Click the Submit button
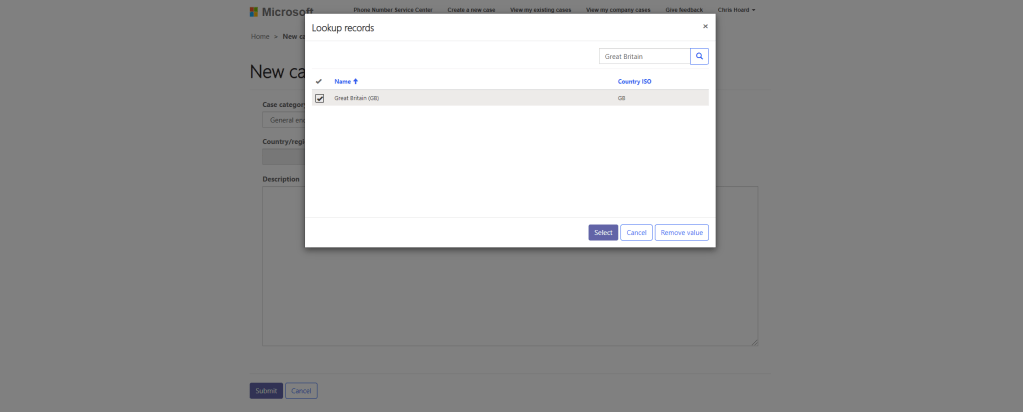 click(266, 391)
